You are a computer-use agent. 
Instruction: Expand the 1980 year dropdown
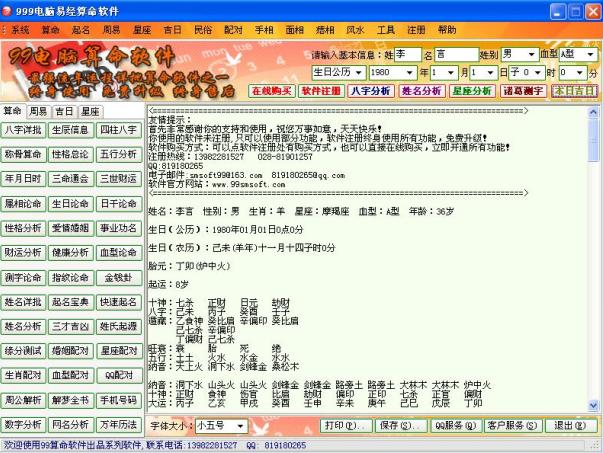click(x=412, y=72)
